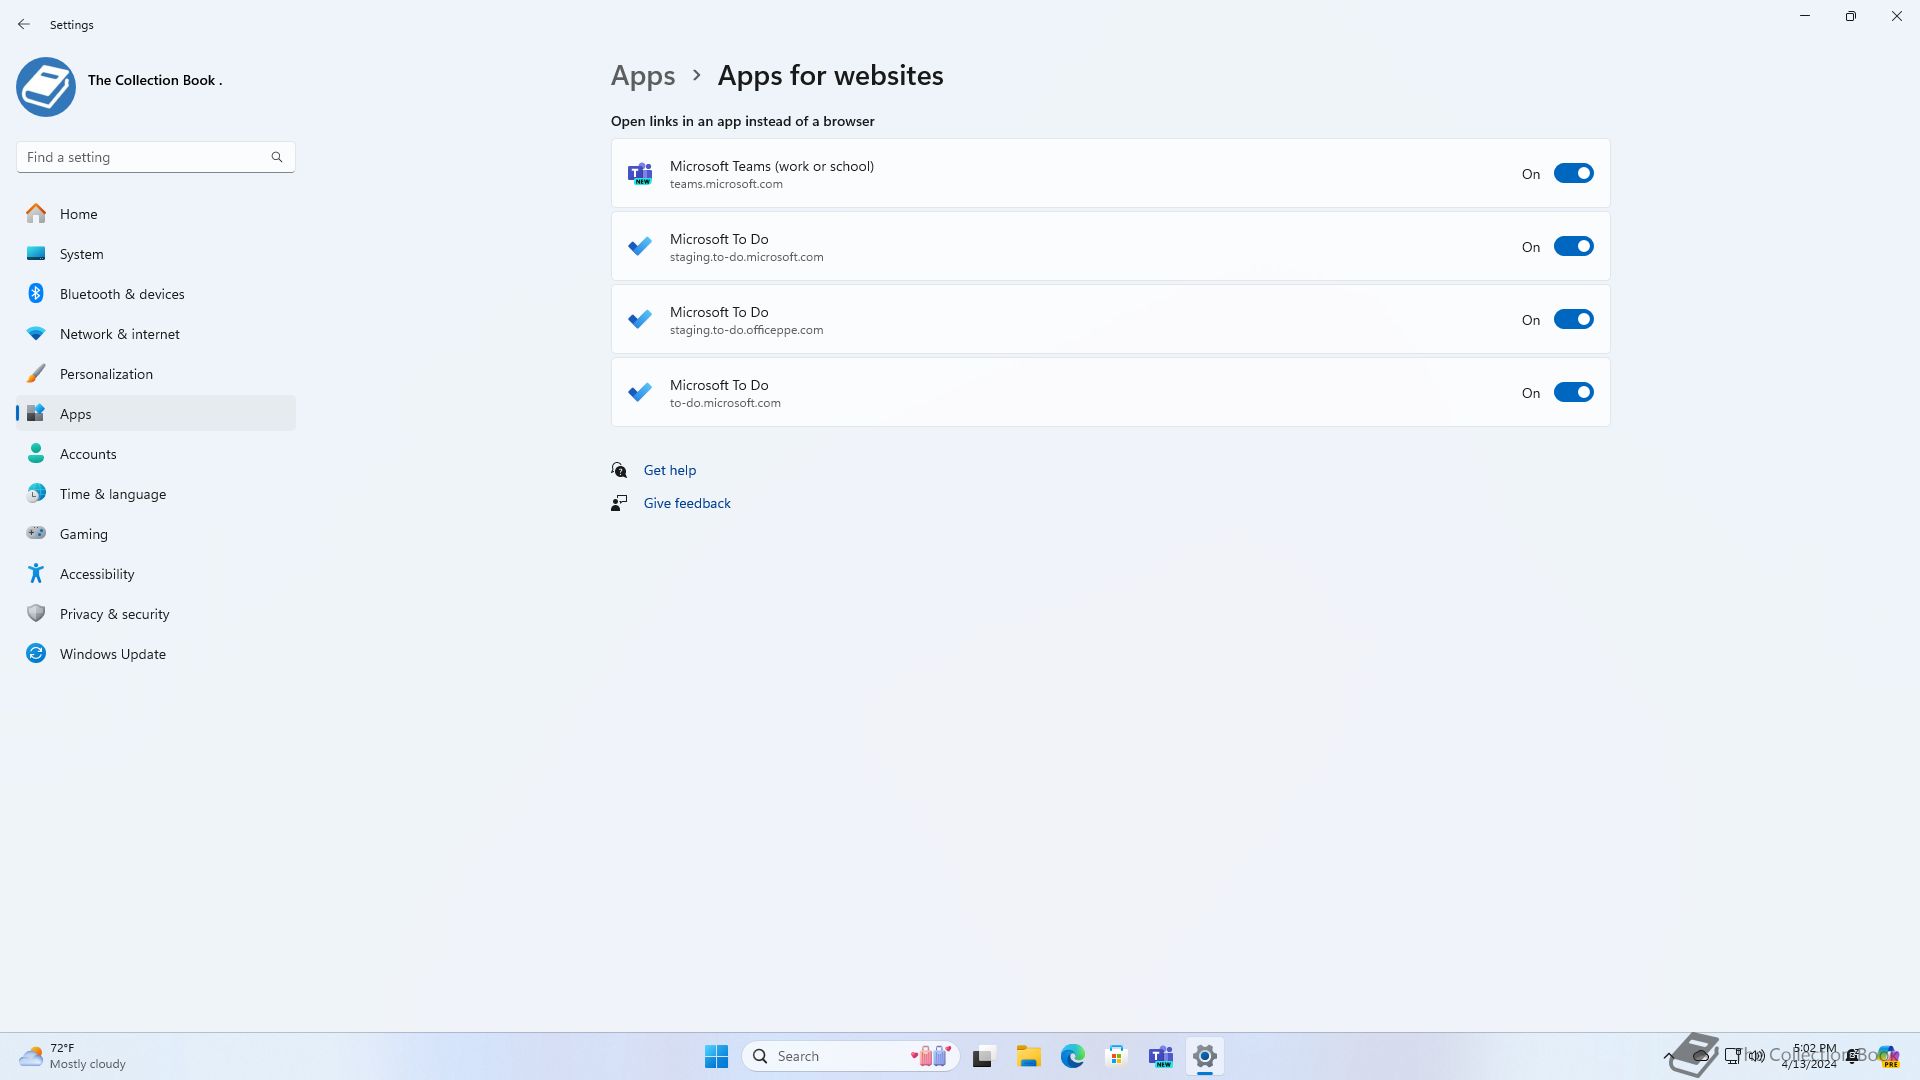Click the Settings gear on the taskbar
The image size is (1920, 1080).
coord(1205,1056)
